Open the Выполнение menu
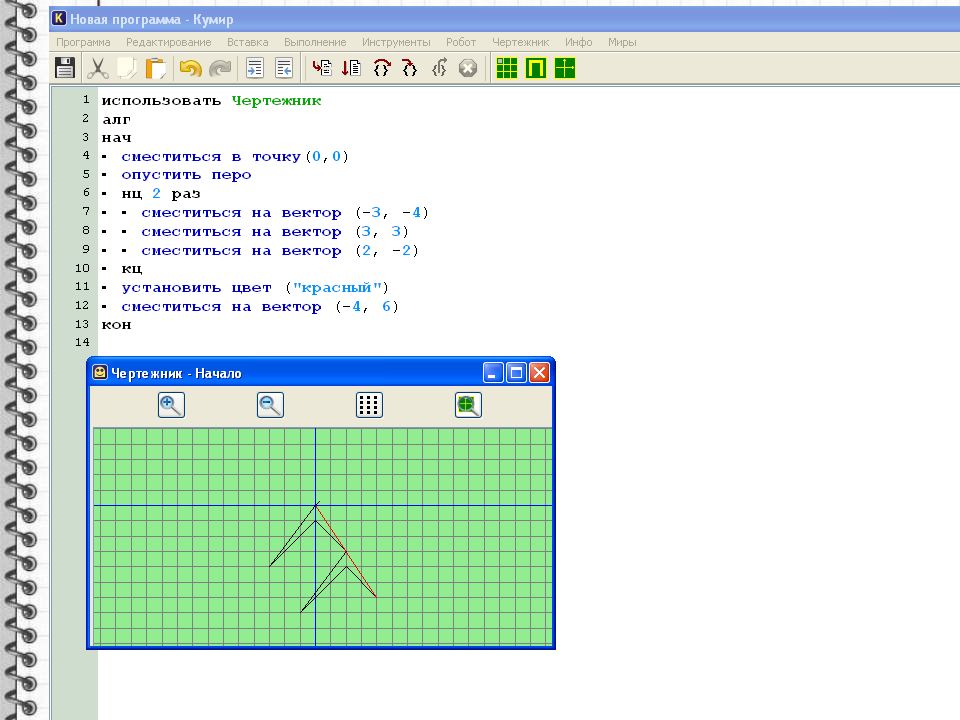This screenshot has height=720, width=960. 315,42
